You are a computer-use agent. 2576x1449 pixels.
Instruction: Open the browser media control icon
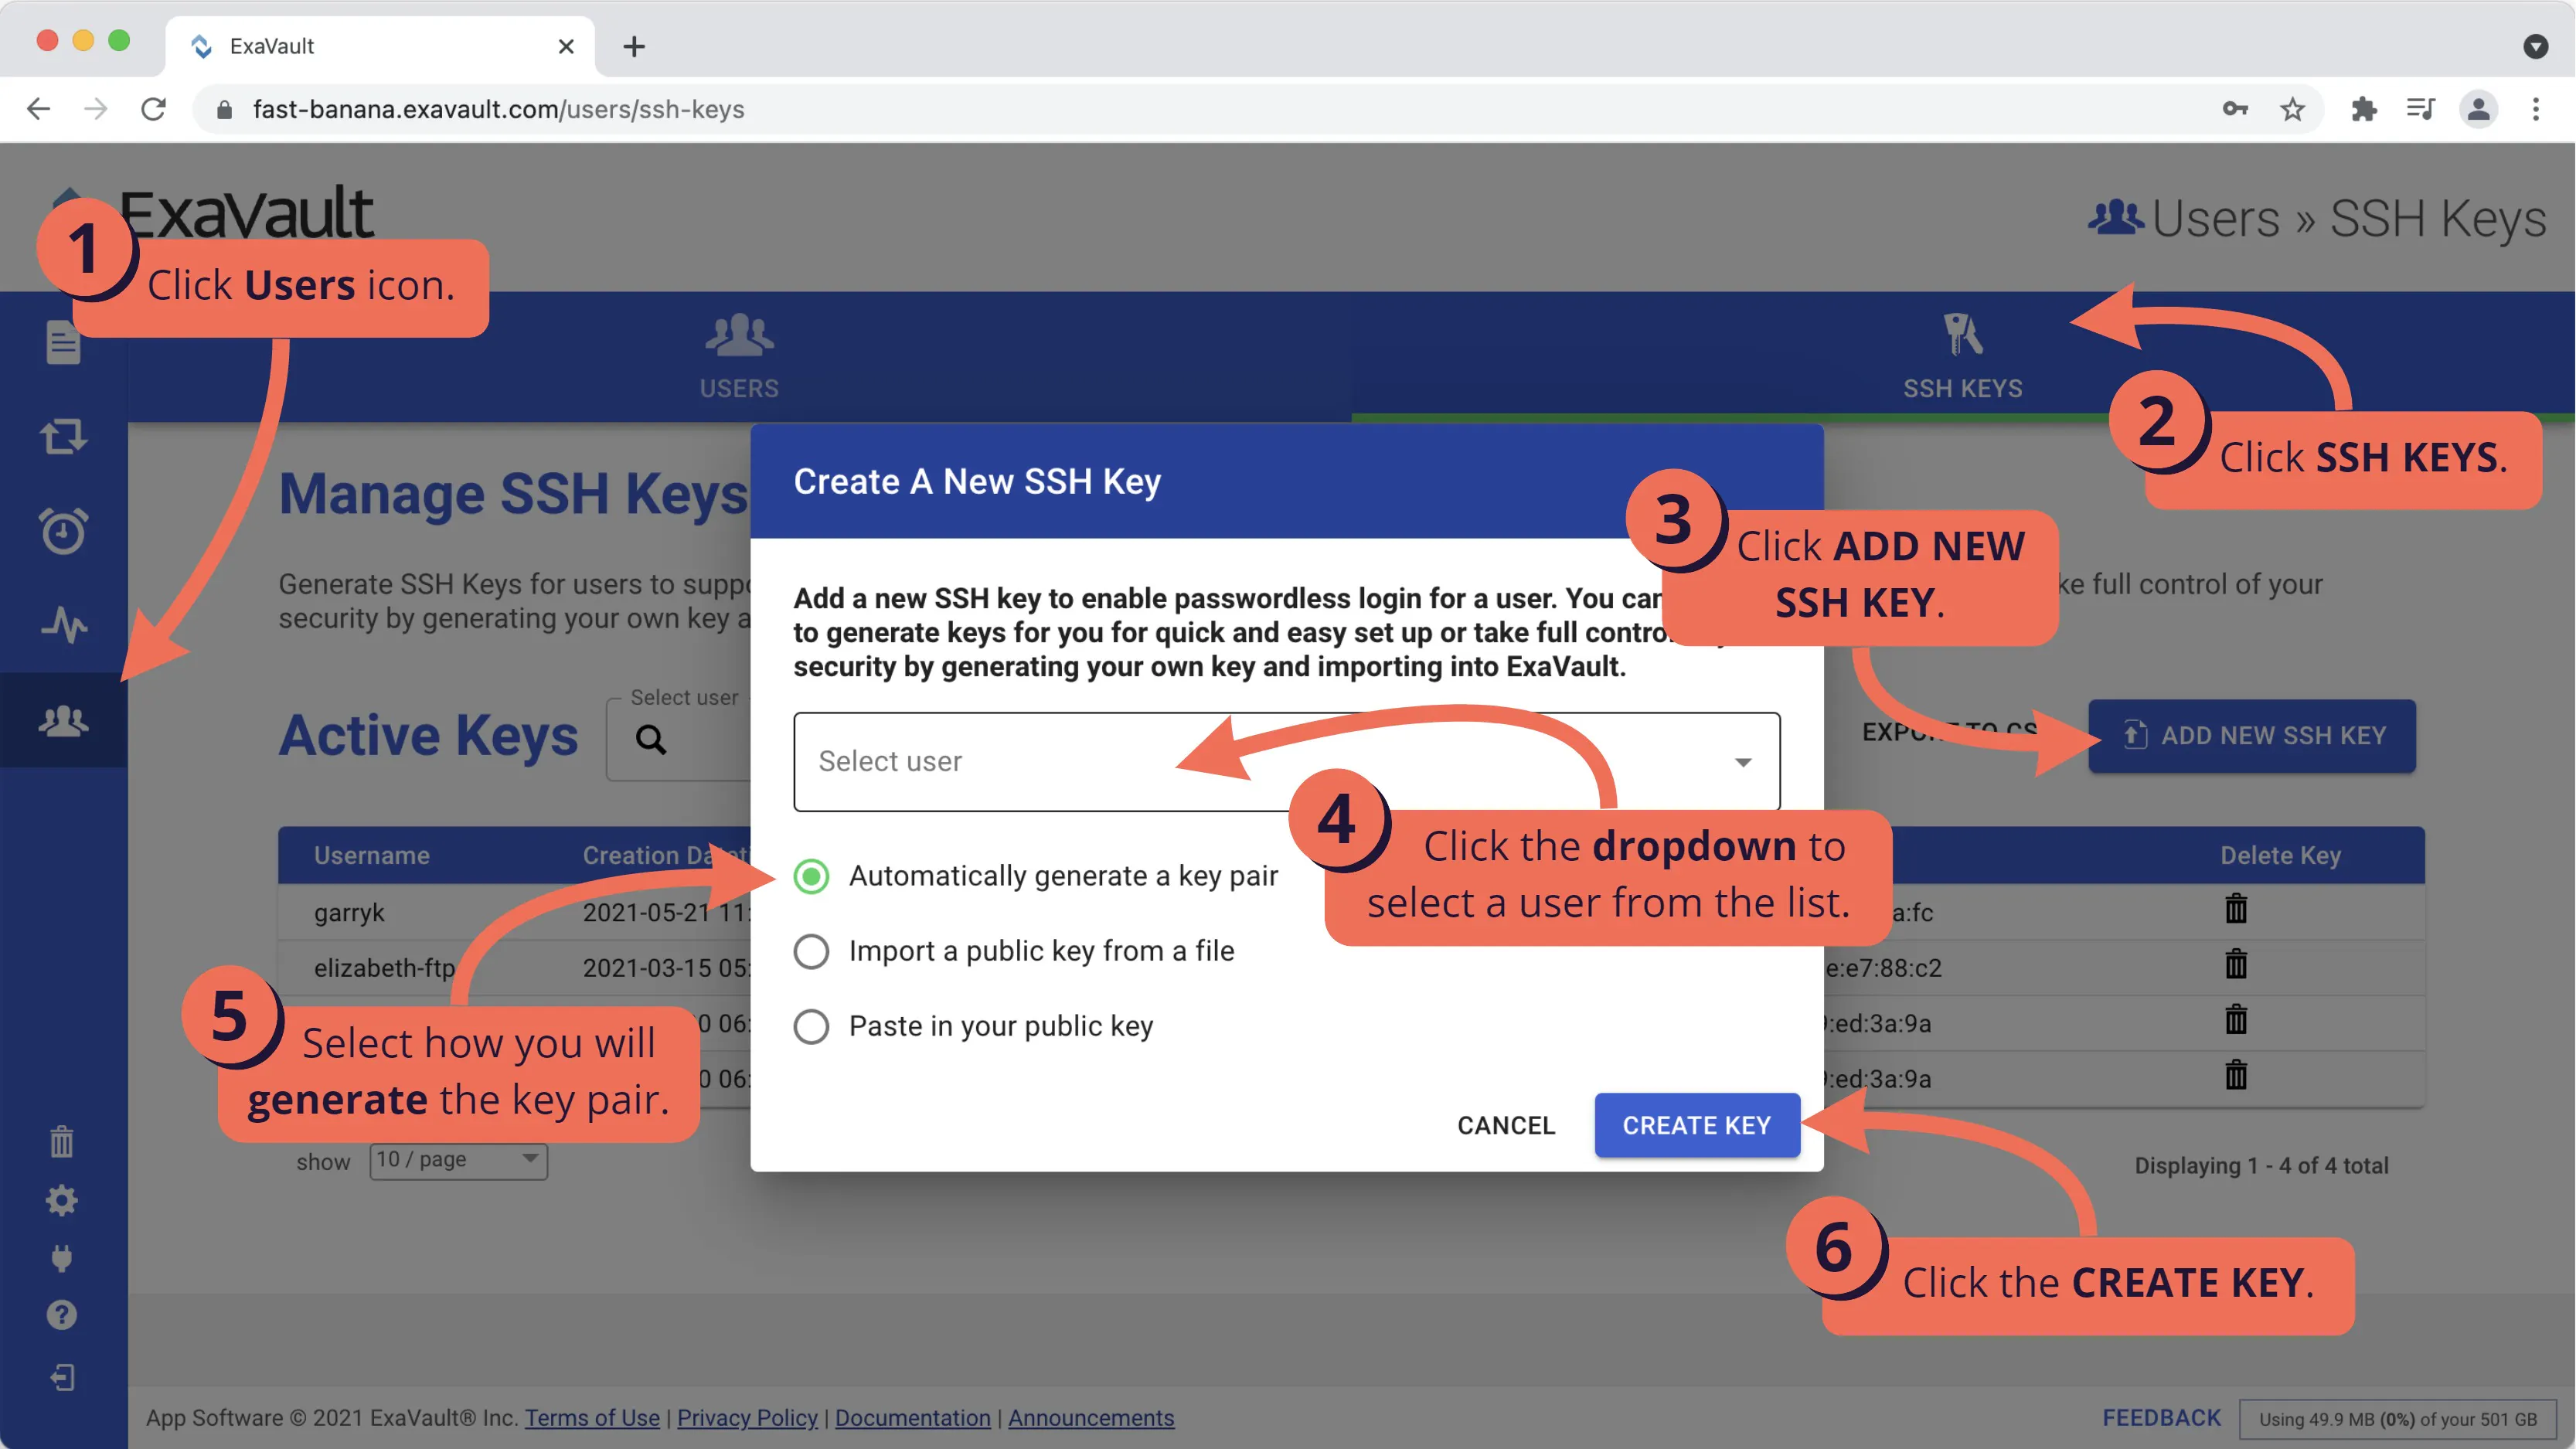[x=2420, y=109]
